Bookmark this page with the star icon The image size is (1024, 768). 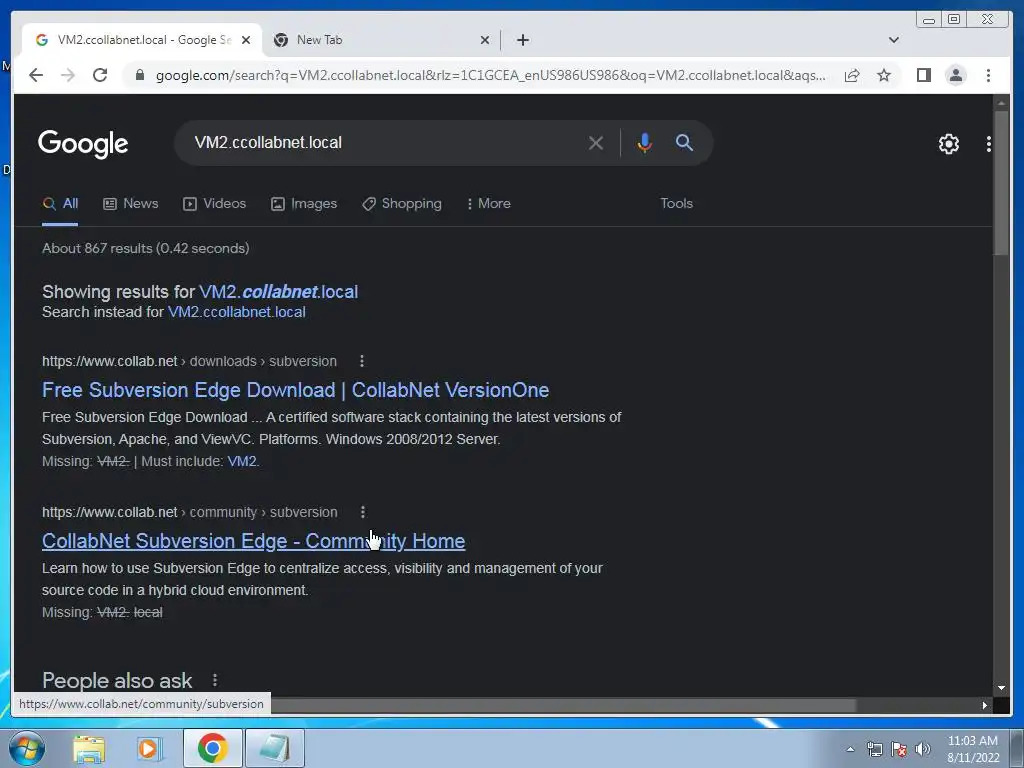click(884, 75)
